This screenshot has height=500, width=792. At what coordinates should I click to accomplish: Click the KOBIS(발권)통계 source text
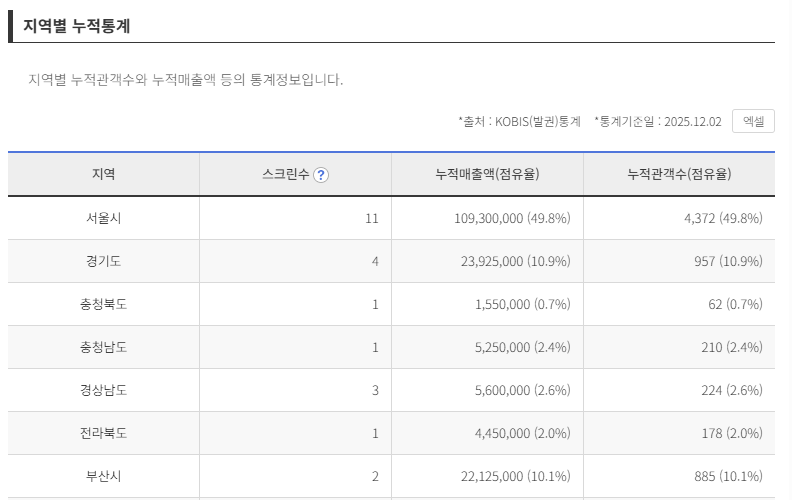point(519,121)
